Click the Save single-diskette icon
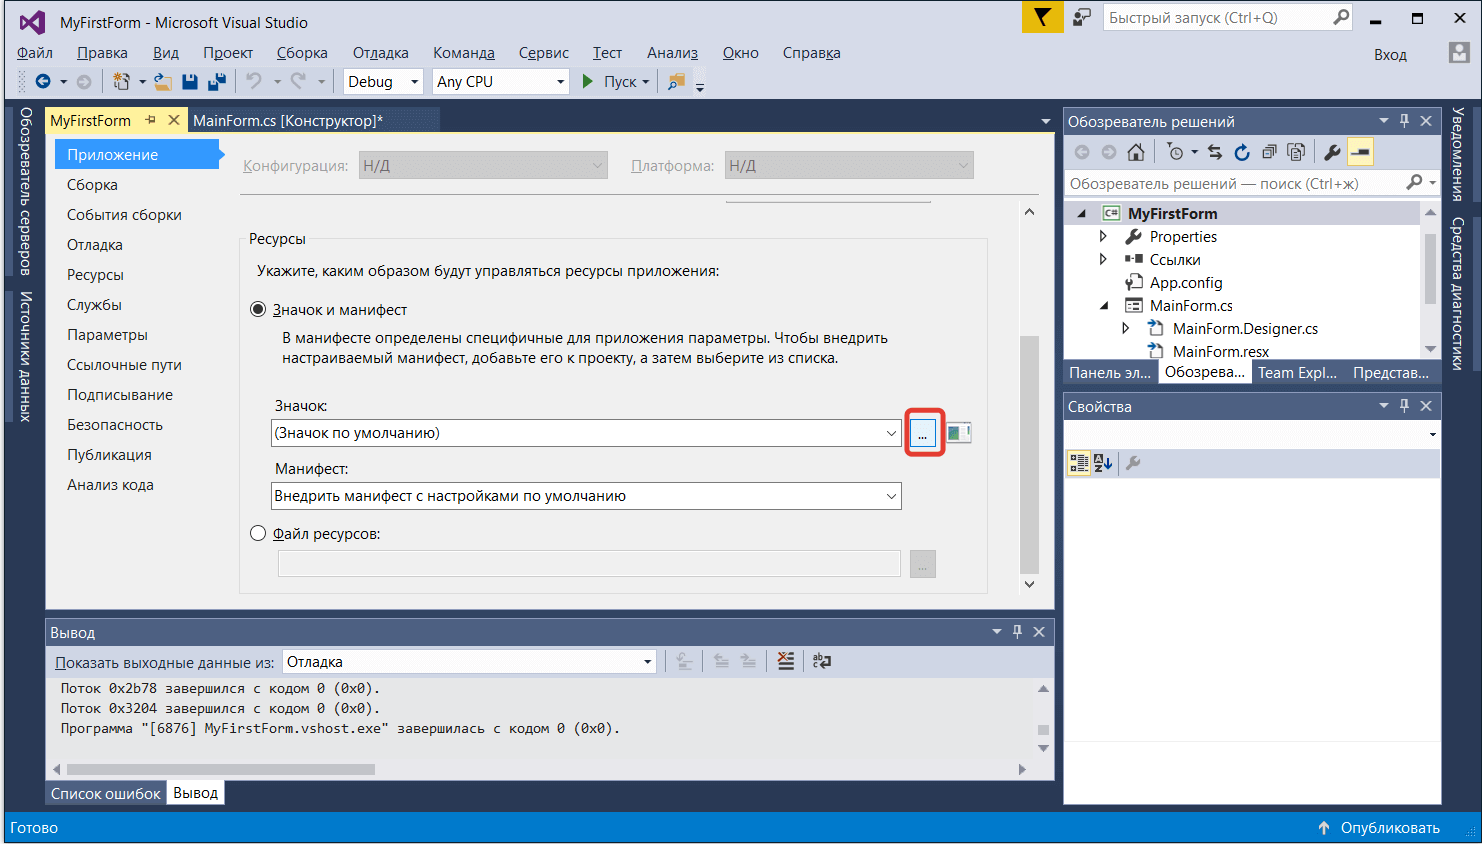The height and width of the screenshot is (844, 1482). tap(190, 82)
